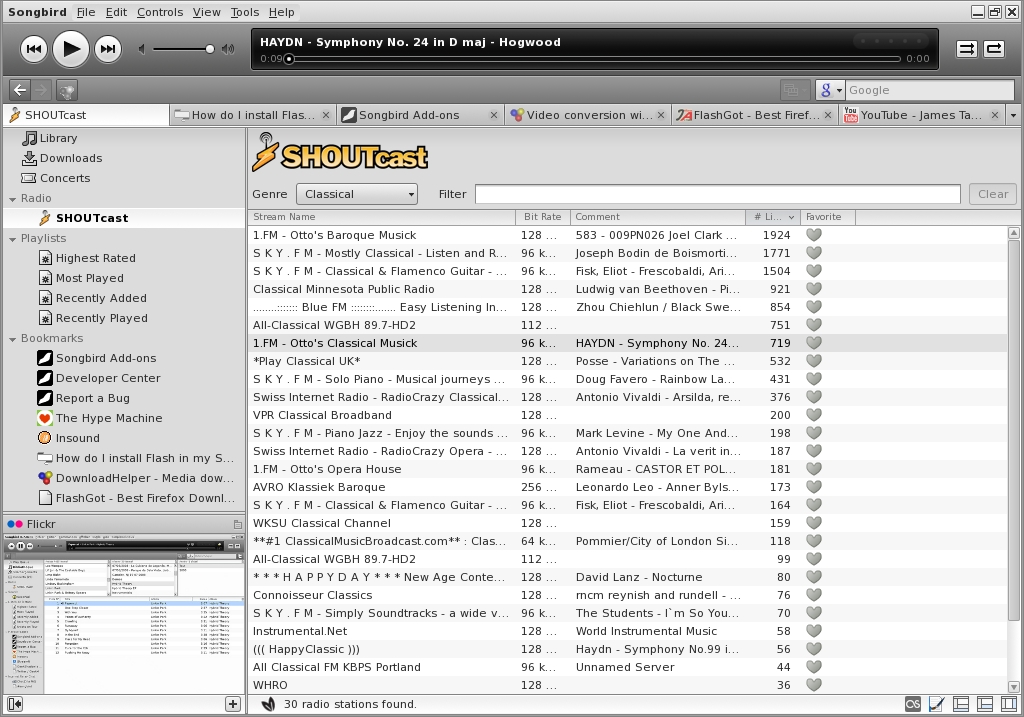Click the Last.fm status bar icon
The image size is (1024, 717).
point(913,704)
